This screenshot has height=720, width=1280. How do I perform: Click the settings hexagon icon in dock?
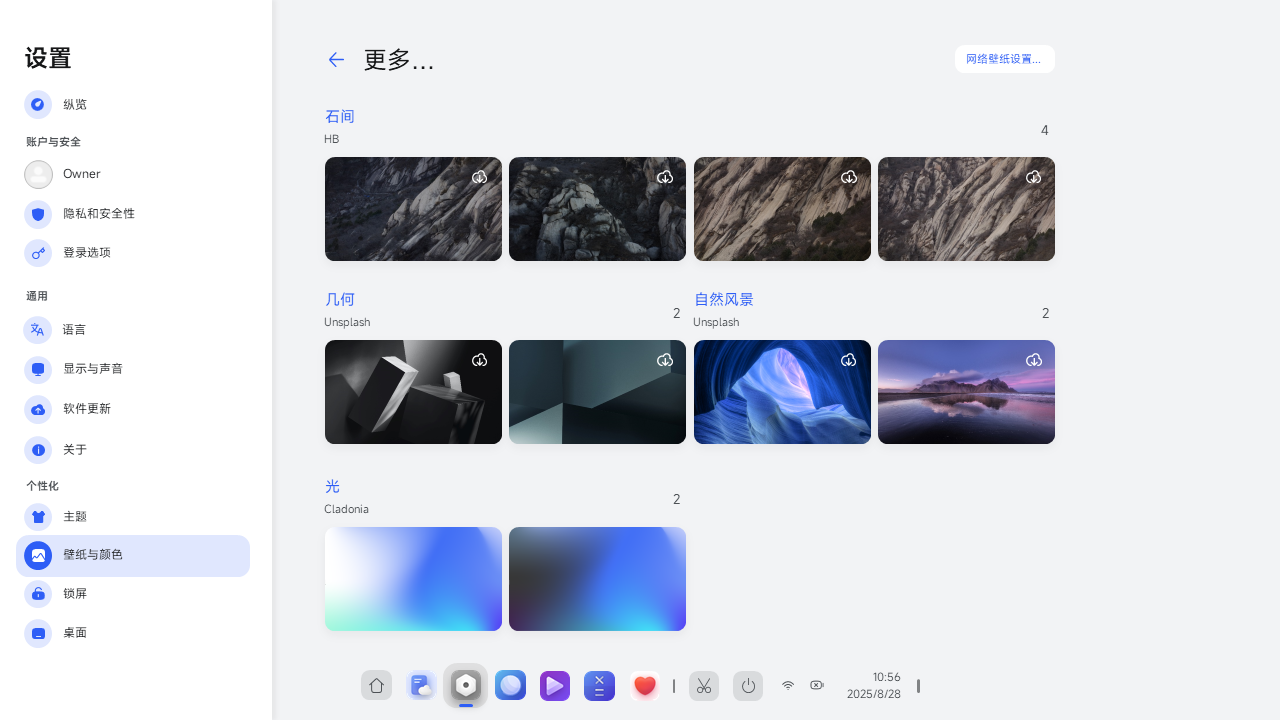coord(466,685)
